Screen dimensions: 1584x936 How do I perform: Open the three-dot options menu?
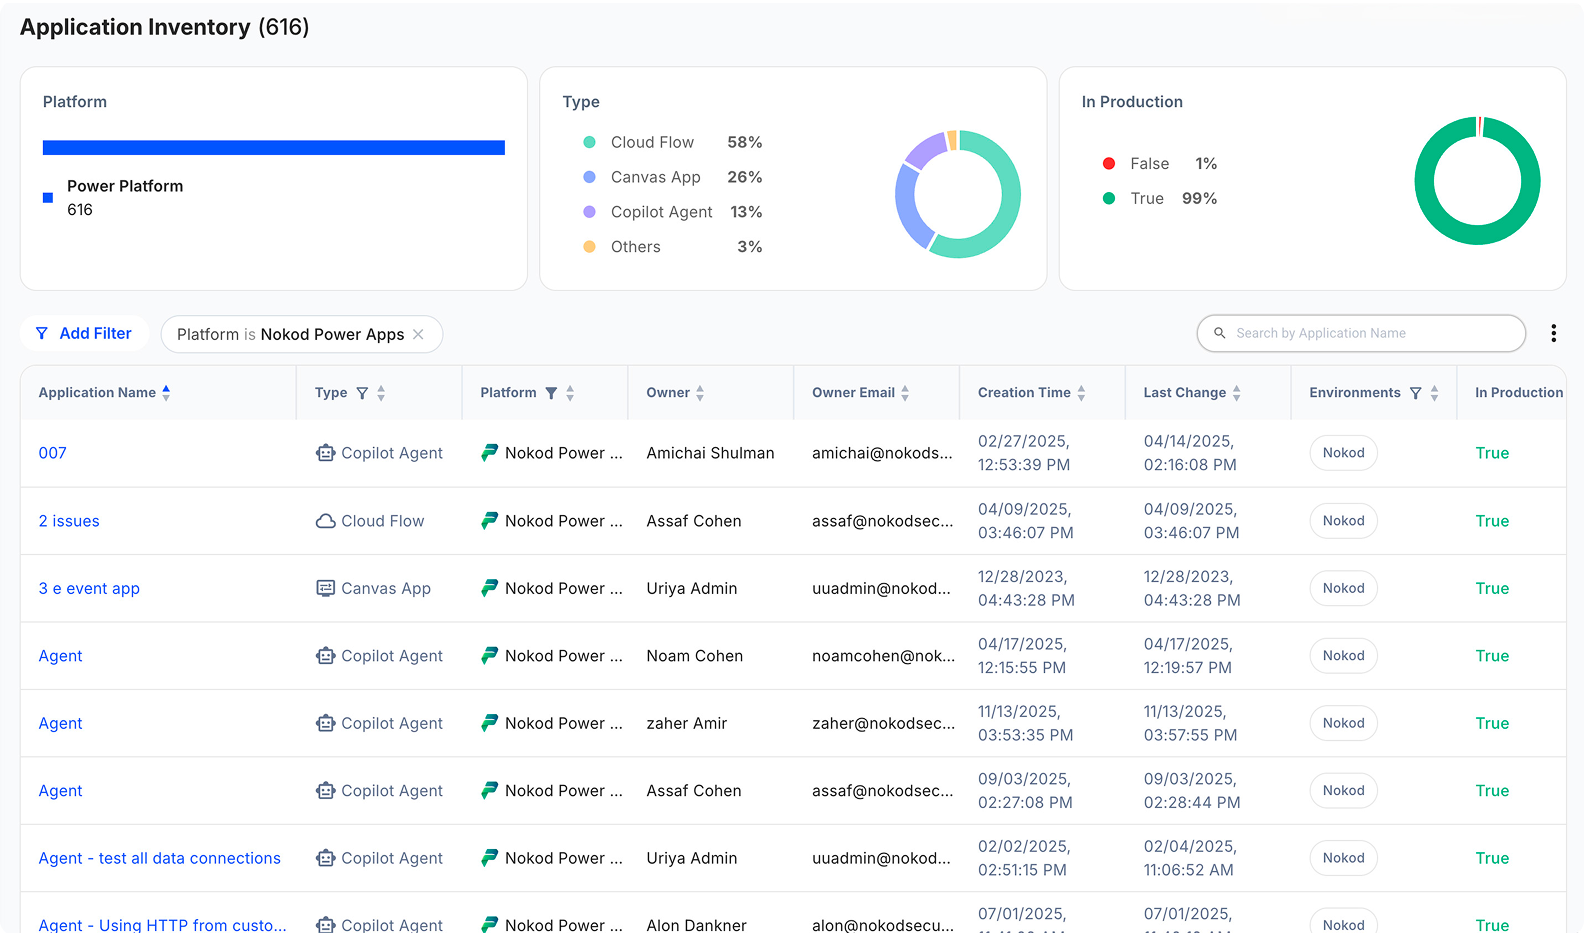(x=1553, y=333)
